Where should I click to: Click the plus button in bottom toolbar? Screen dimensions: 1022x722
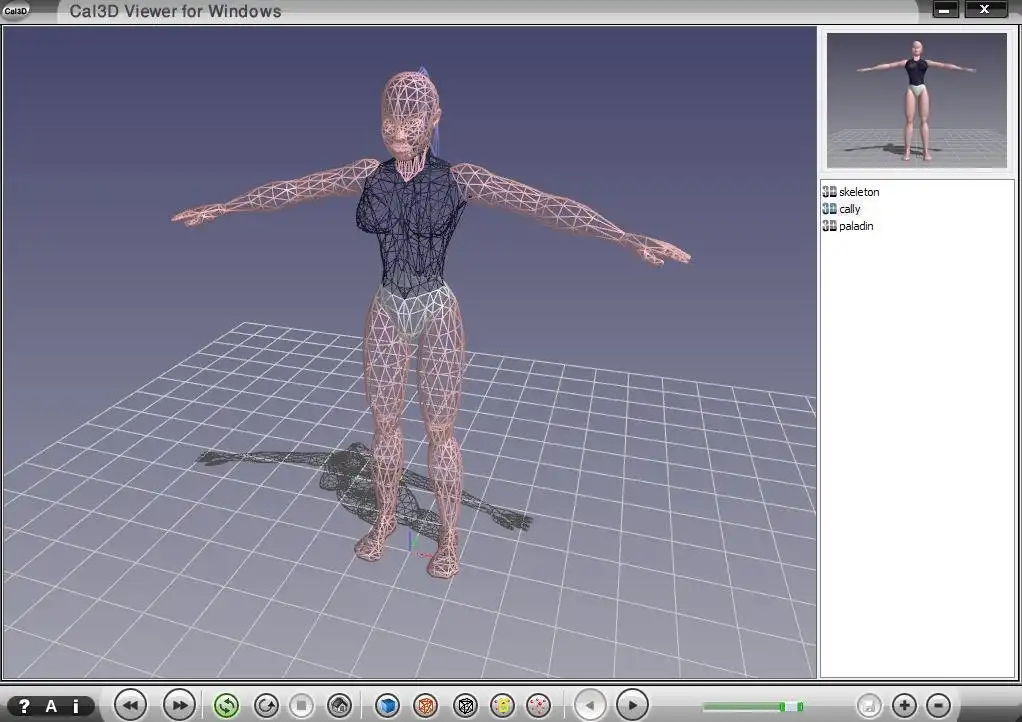(904, 706)
